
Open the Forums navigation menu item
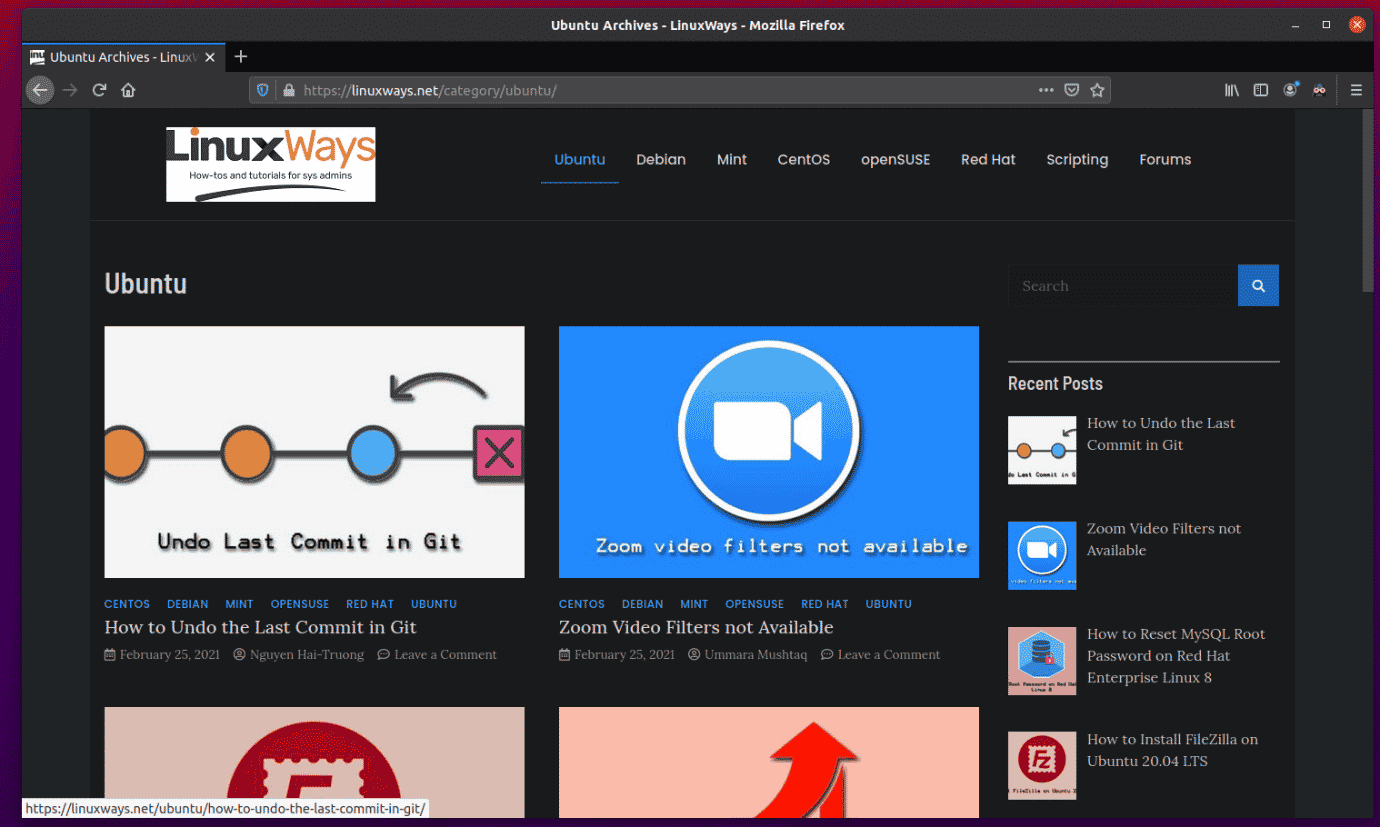pos(1165,159)
